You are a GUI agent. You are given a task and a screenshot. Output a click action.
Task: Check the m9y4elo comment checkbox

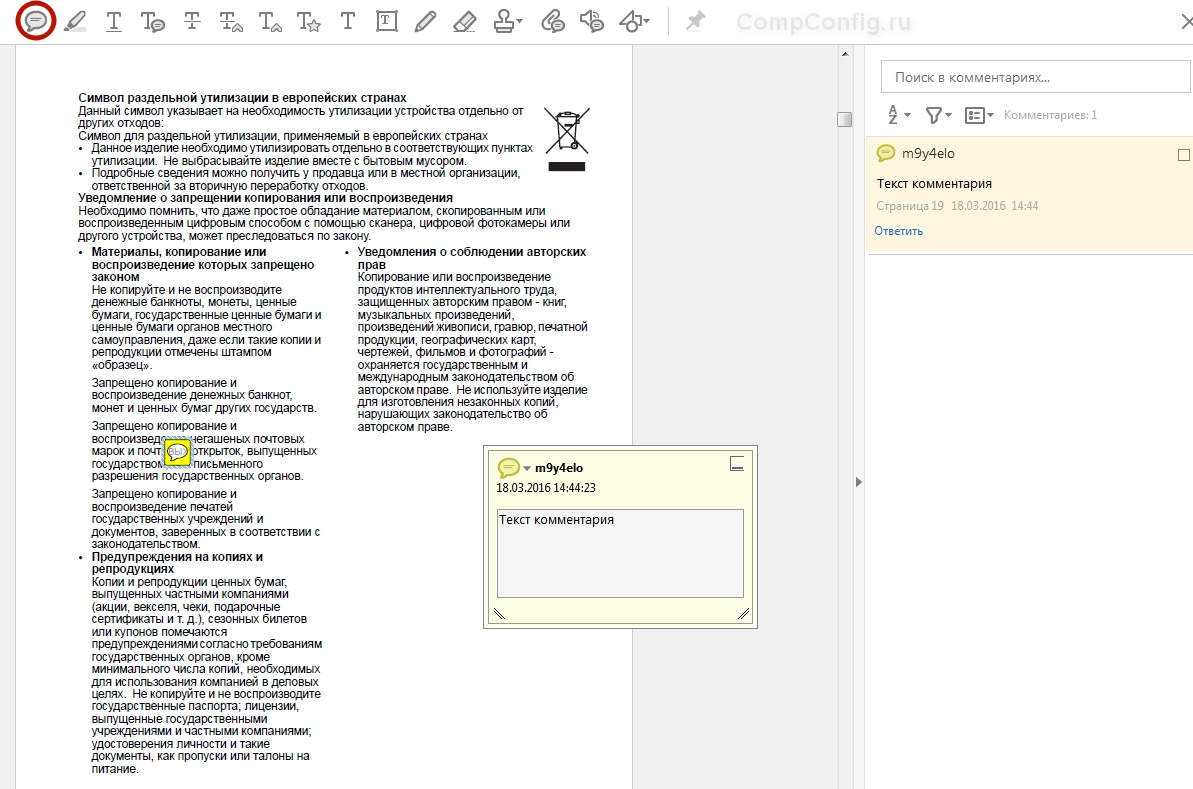click(1184, 155)
